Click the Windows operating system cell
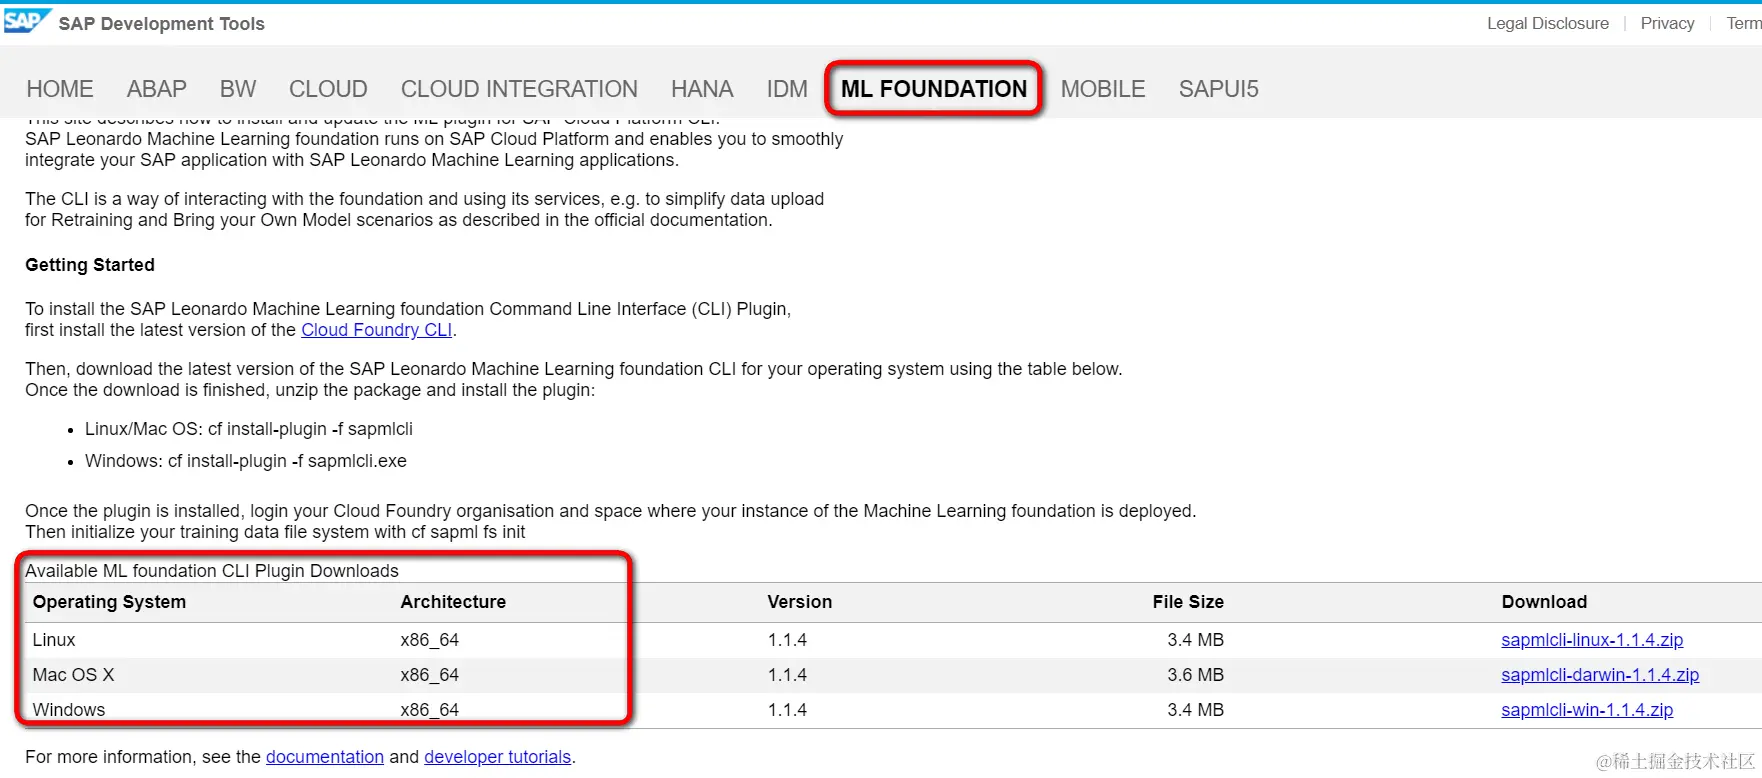Screen dimensions: 1762x778 (x=68, y=710)
